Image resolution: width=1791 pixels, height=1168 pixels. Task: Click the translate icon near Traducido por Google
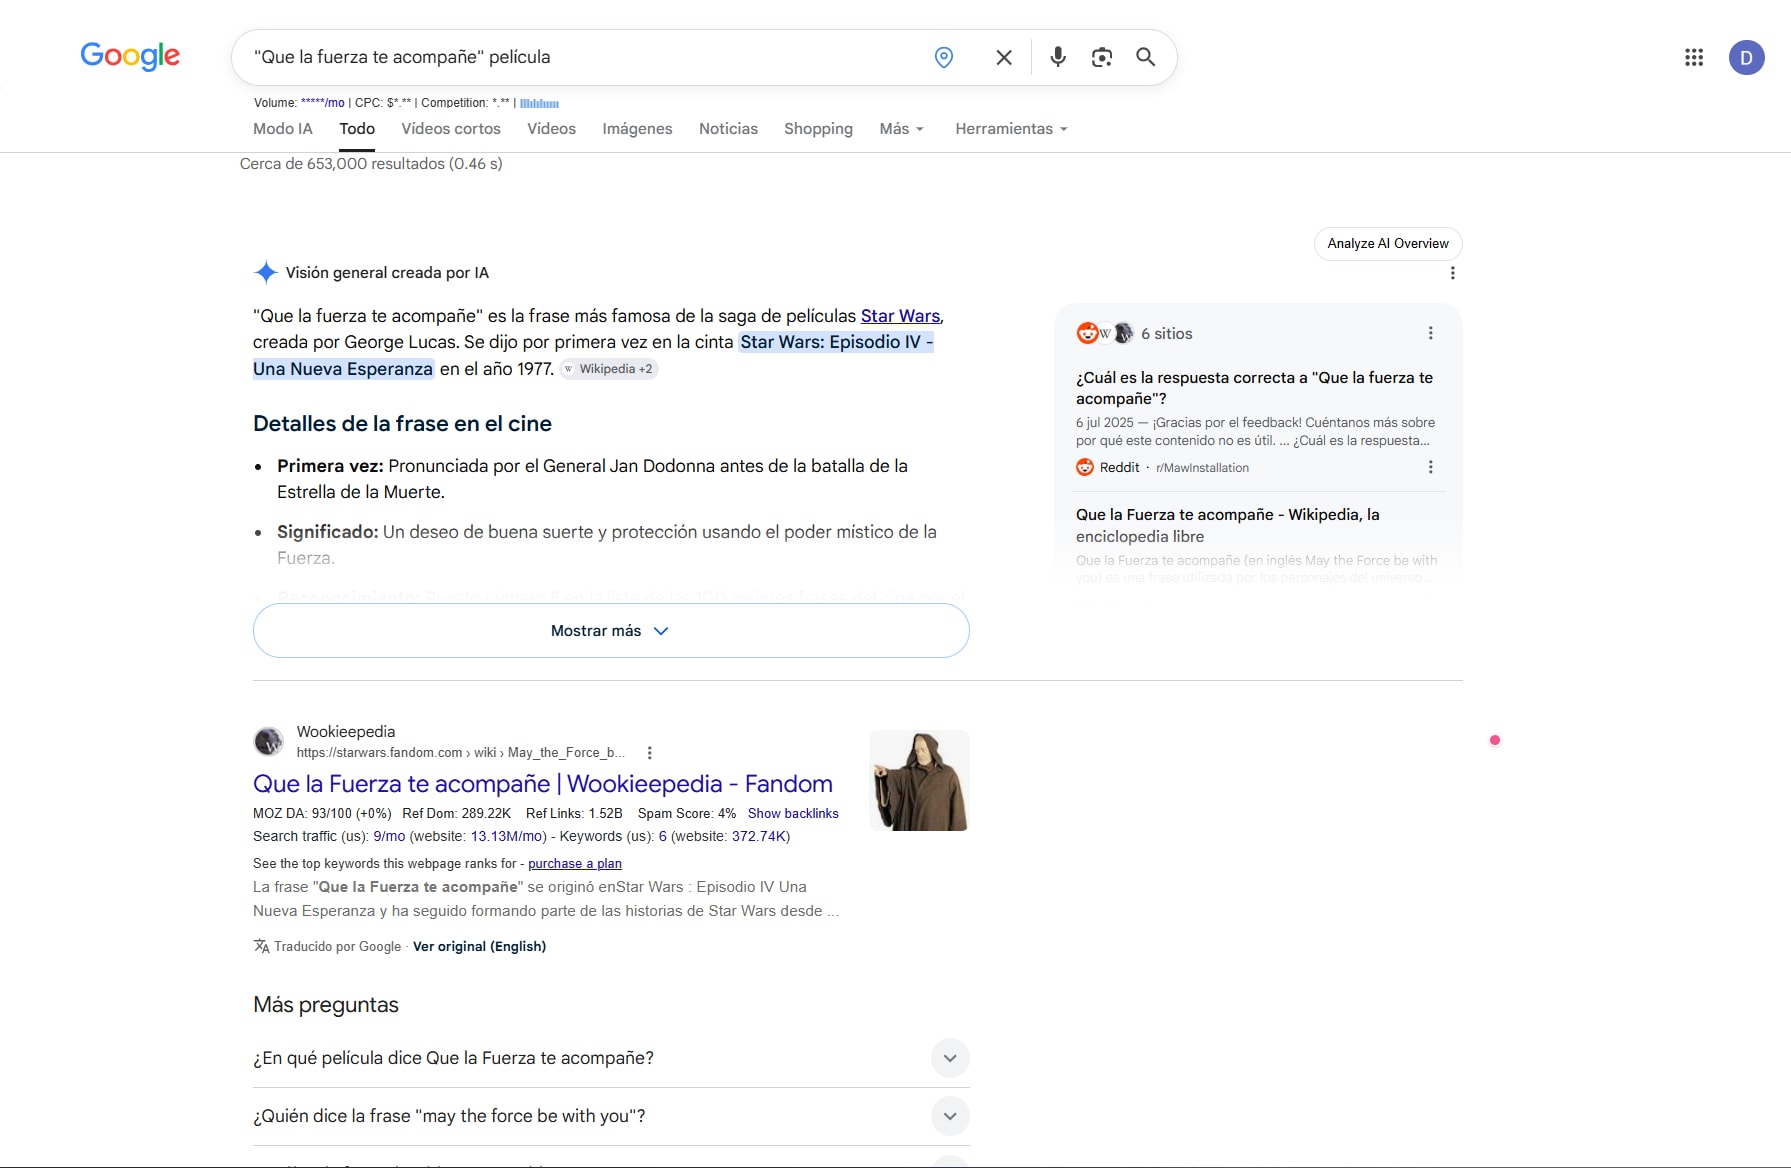(261, 946)
